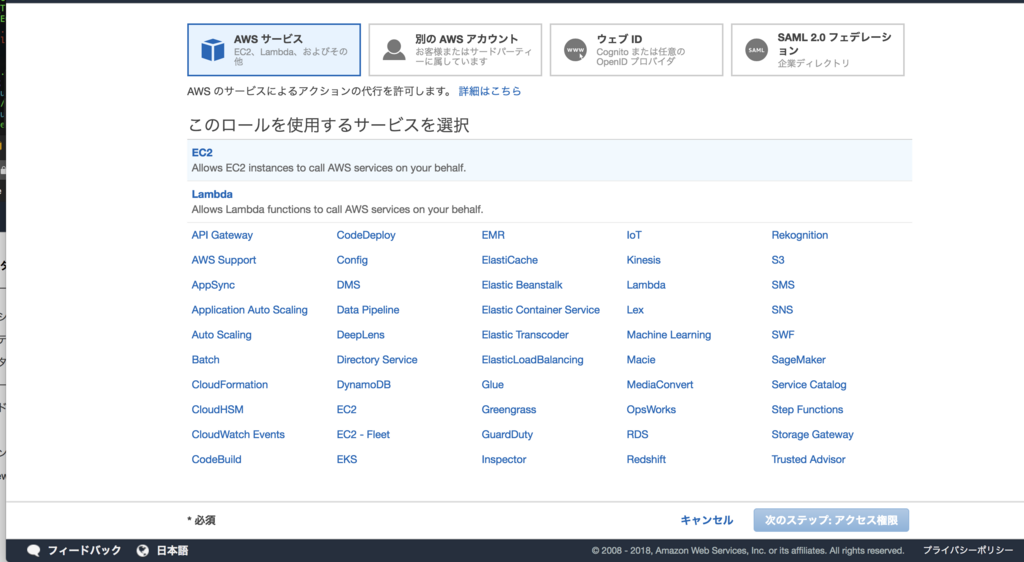
Task: Select Elastic Container Service
Action: (x=541, y=310)
